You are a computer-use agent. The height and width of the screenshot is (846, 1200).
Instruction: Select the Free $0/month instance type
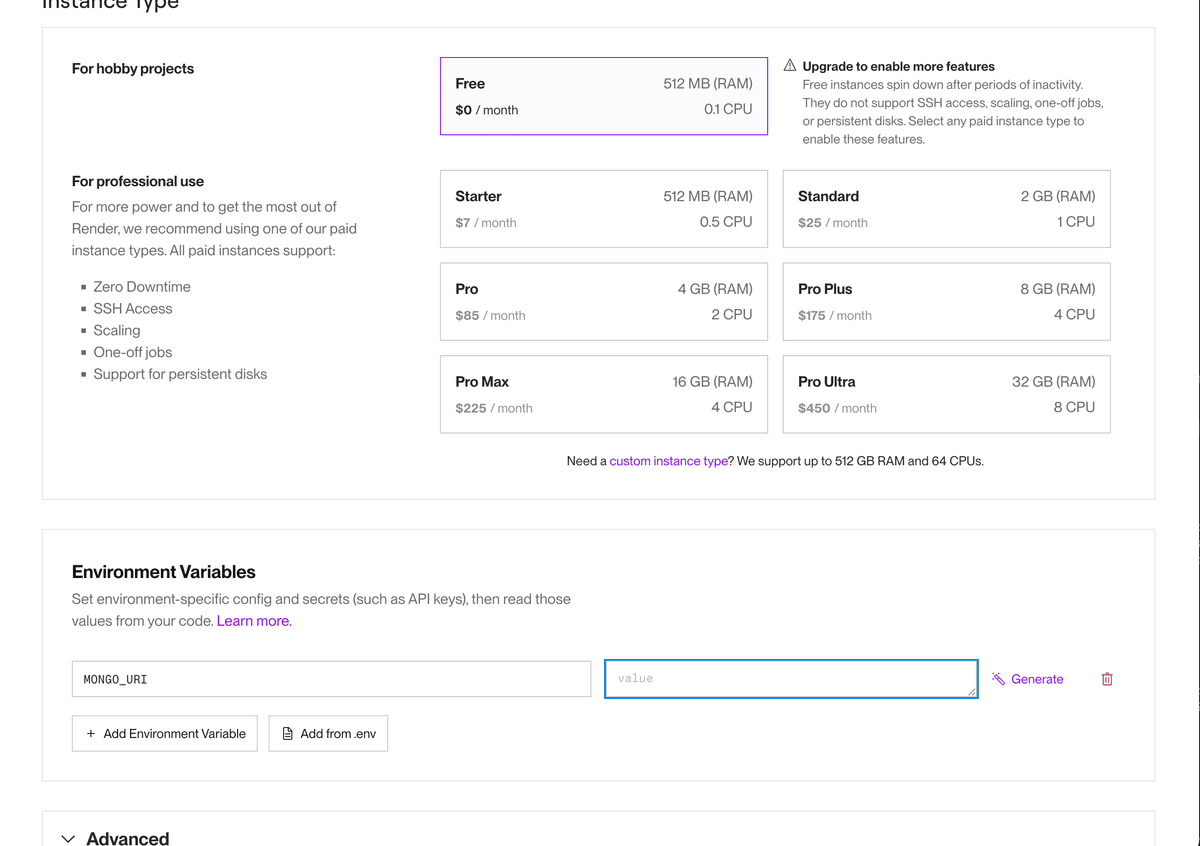(603, 96)
